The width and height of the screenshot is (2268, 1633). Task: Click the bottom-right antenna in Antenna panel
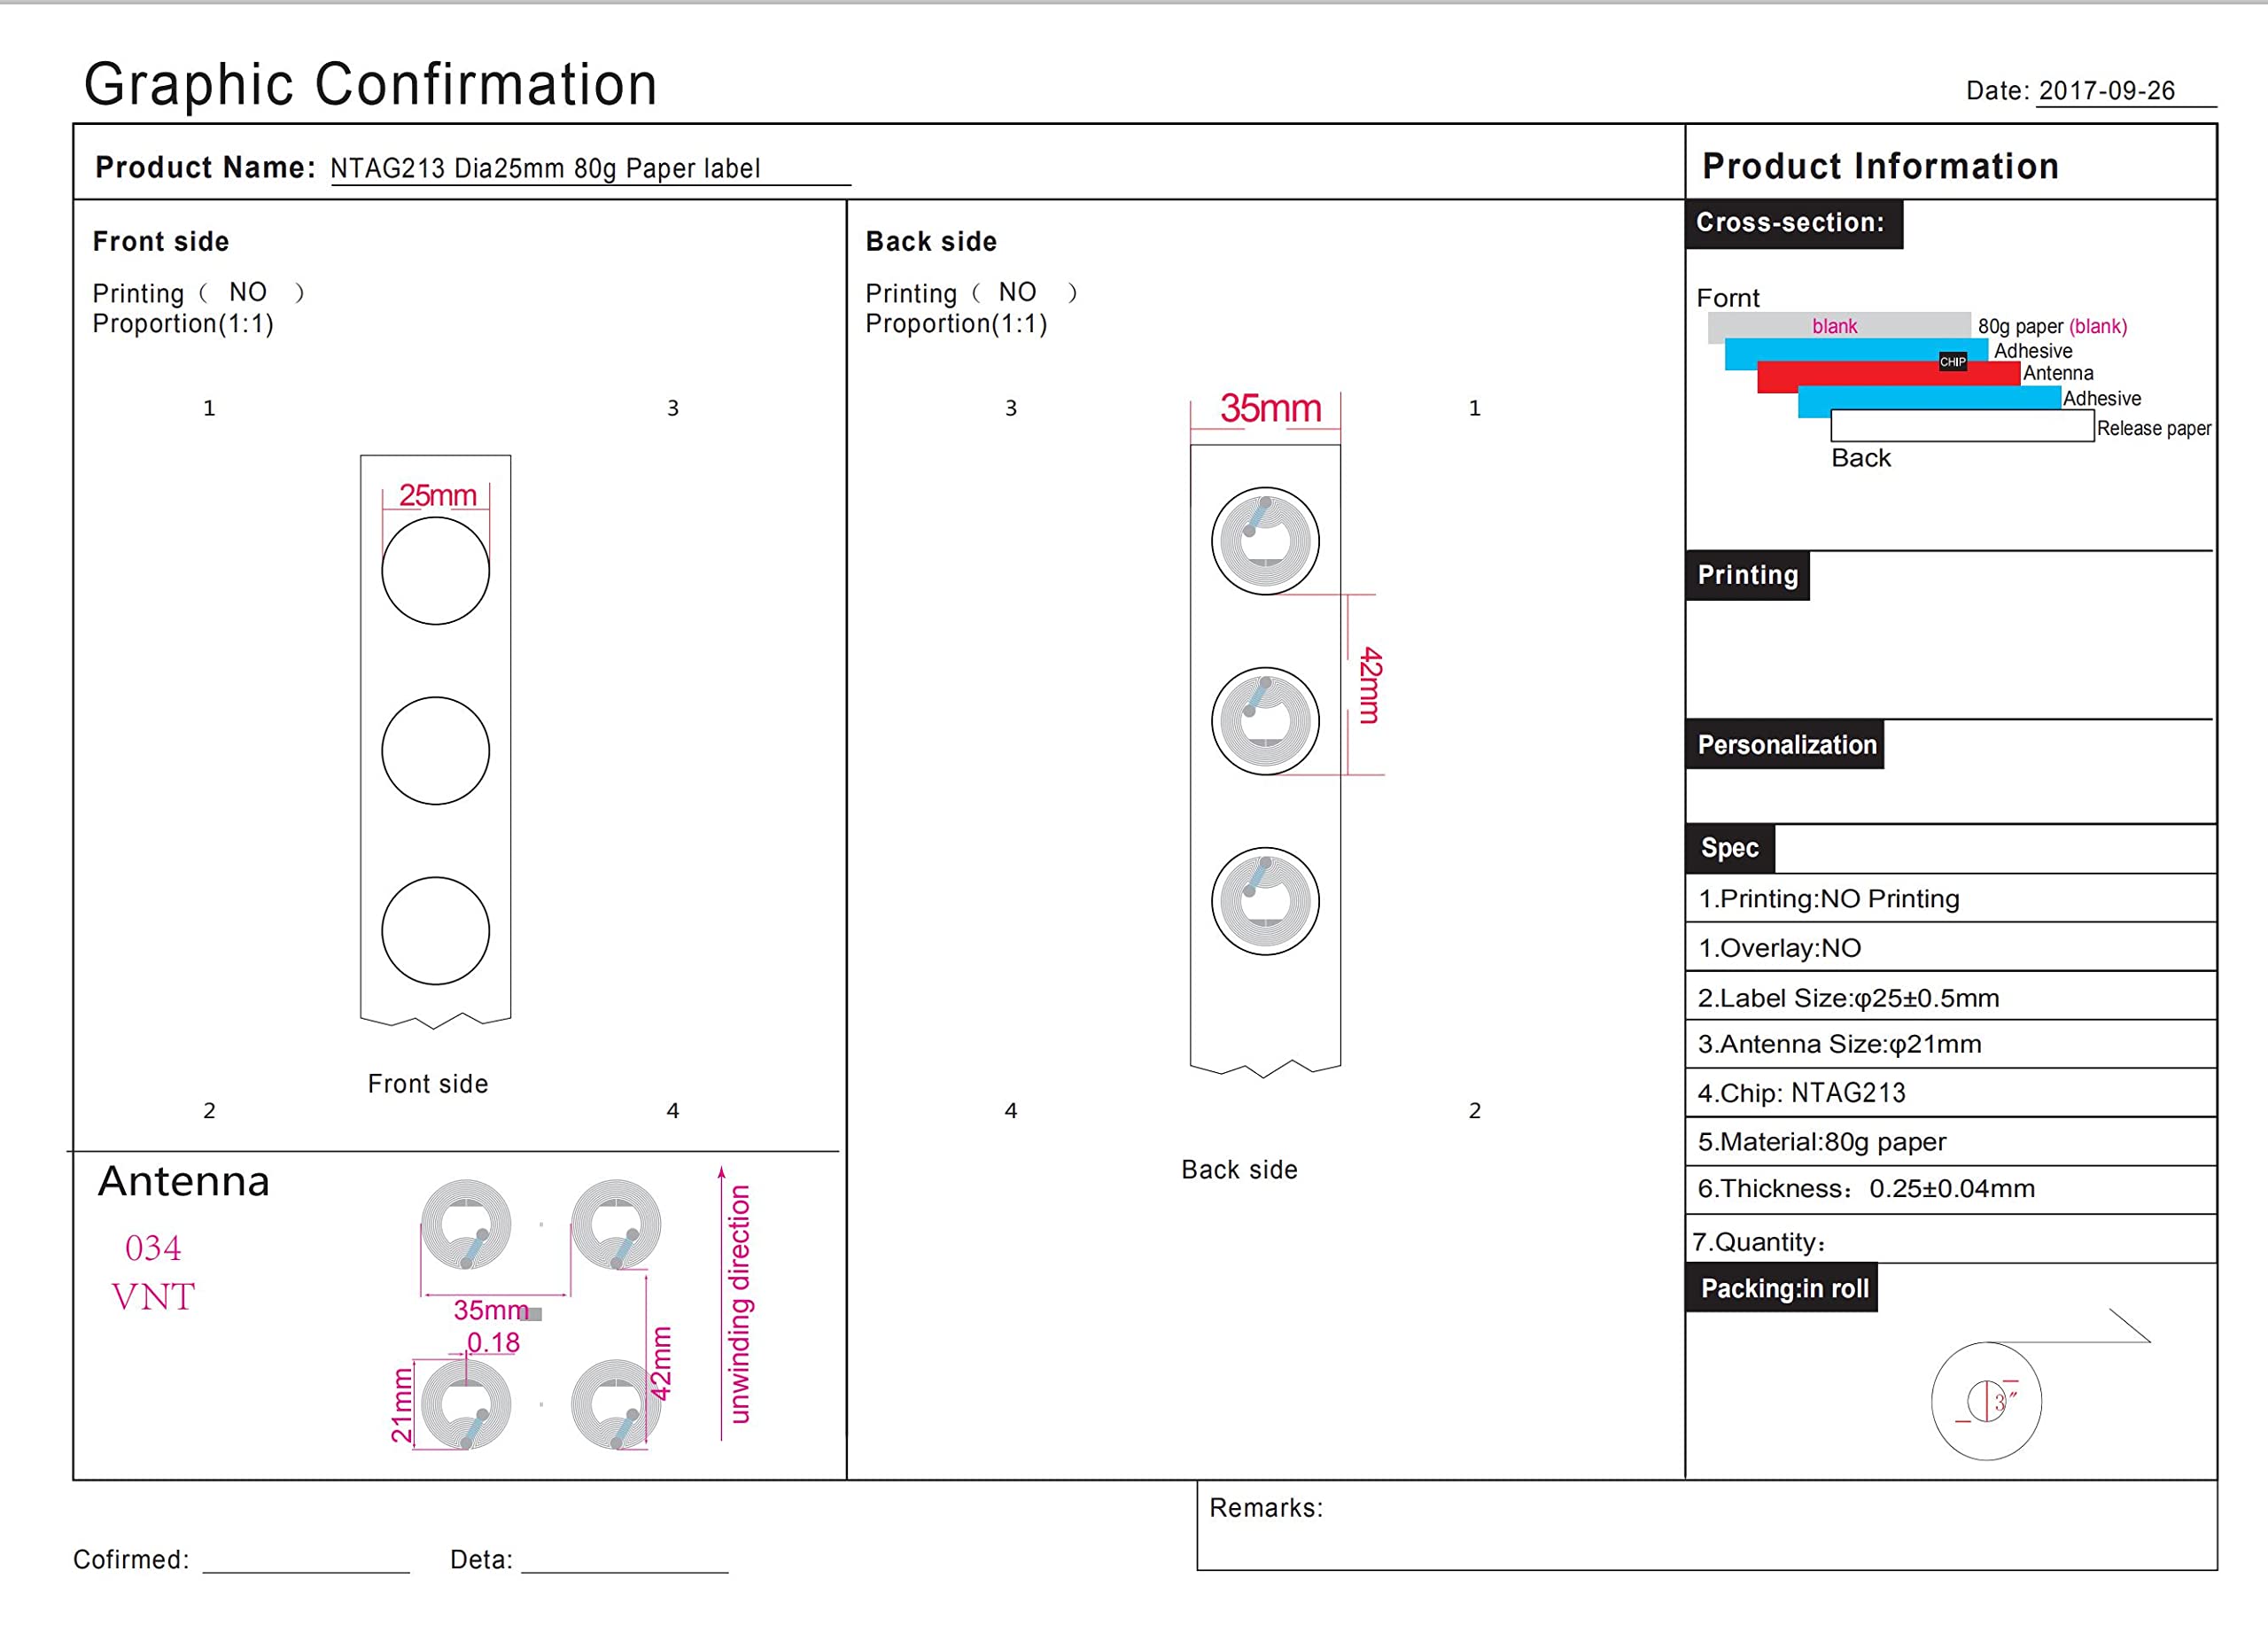pos(616,1404)
